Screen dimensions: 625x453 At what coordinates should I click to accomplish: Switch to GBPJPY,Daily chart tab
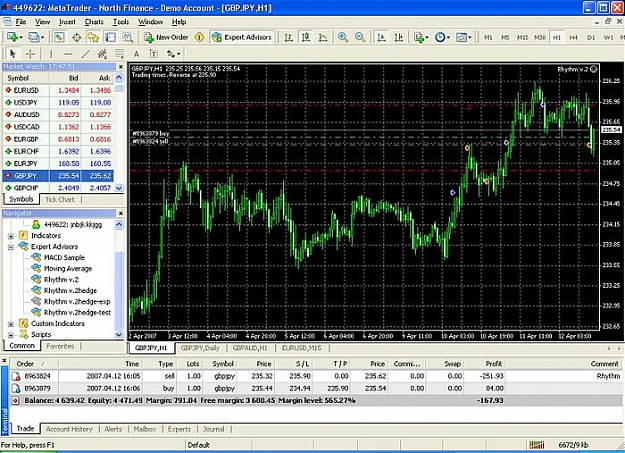[x=200, y=348]
